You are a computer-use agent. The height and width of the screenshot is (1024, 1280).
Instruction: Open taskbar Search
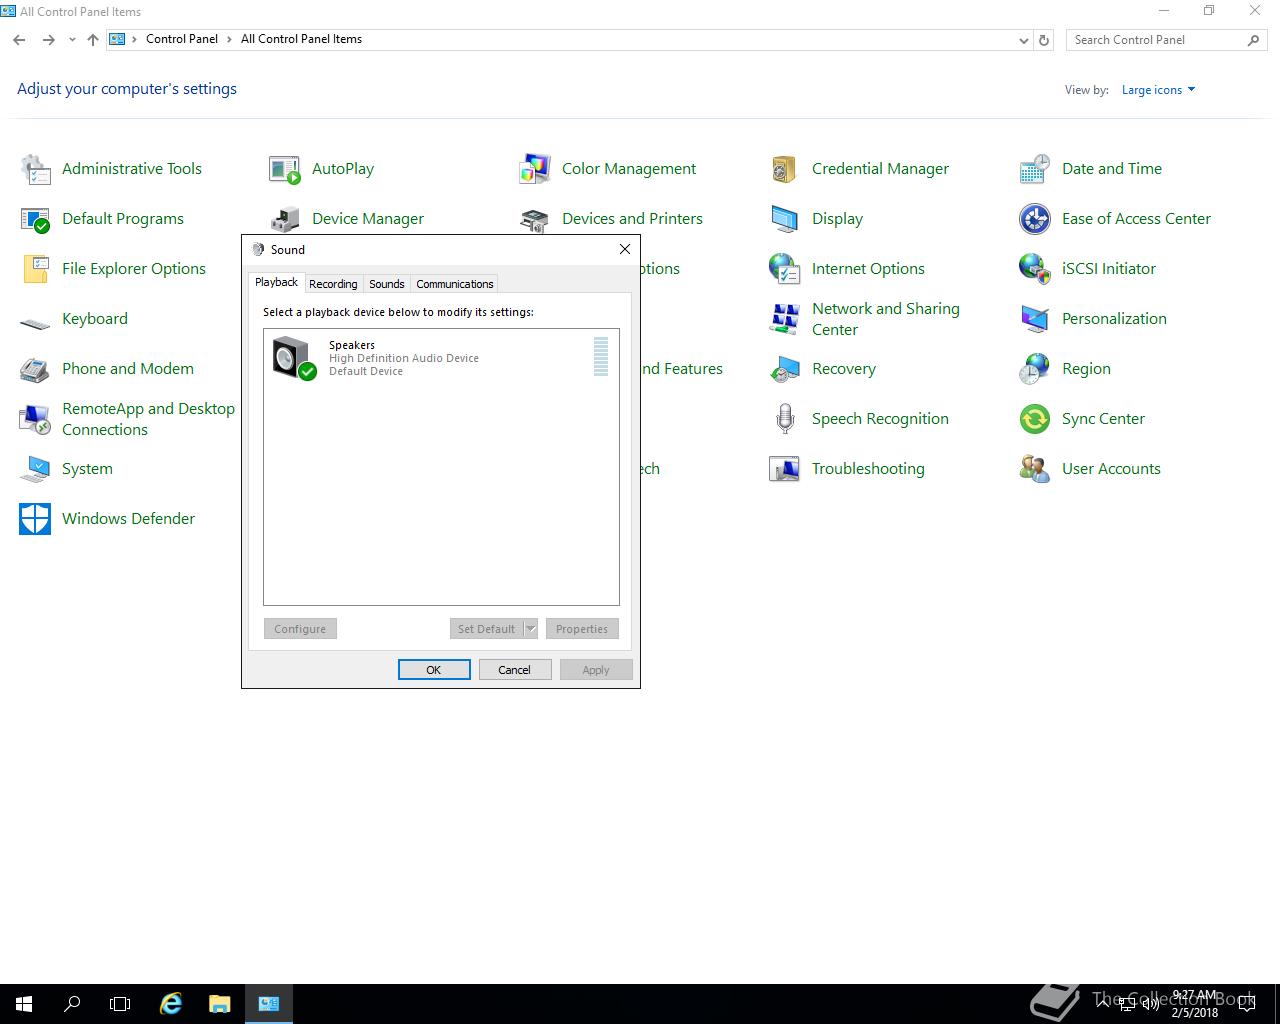pos(72,1004)
